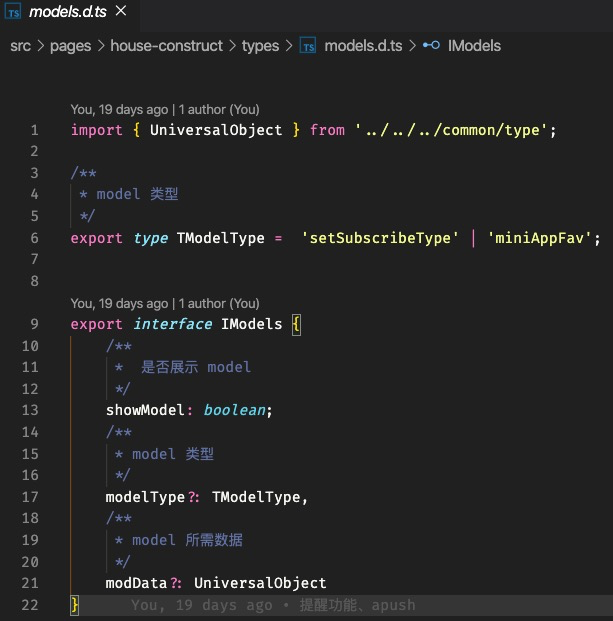Click the indented 'model 类型' comment on line 15
The image size is (613, 621).
pos(173,454)
